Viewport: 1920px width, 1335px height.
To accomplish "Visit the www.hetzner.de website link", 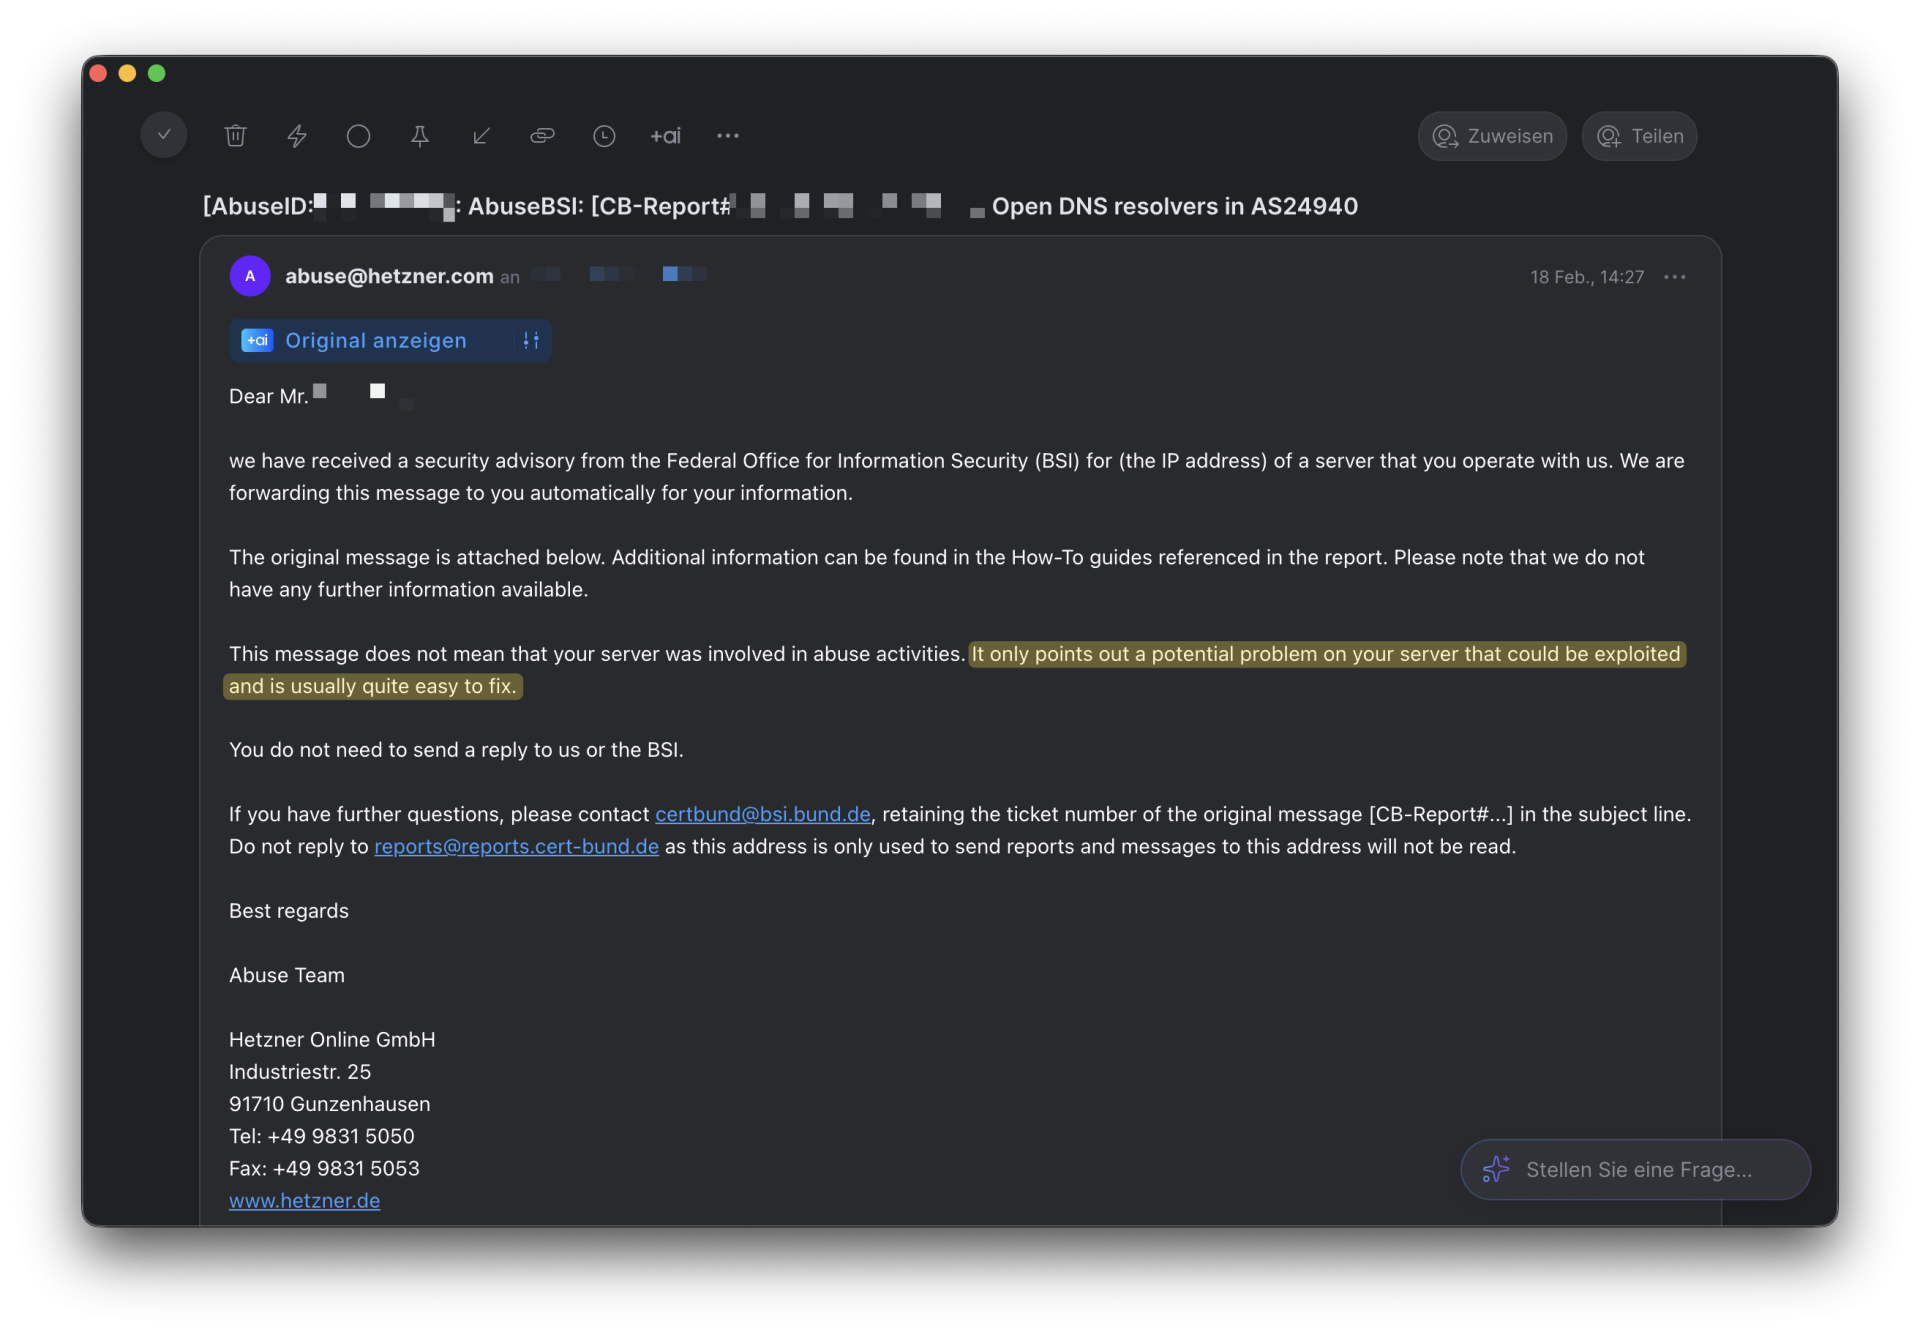I will (x=304, y=1200).
